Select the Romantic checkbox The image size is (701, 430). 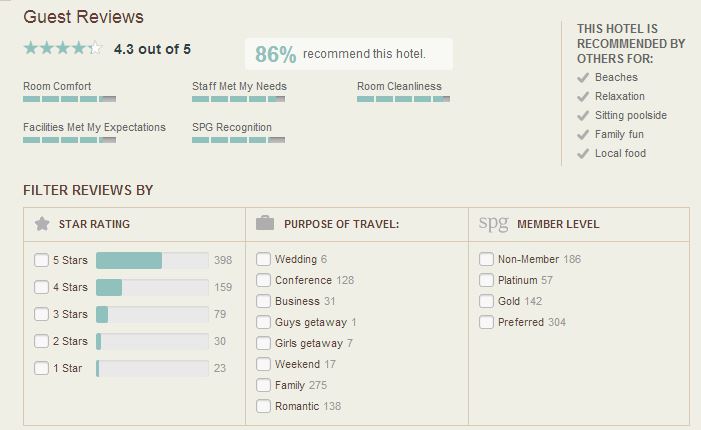coord(263,406)
